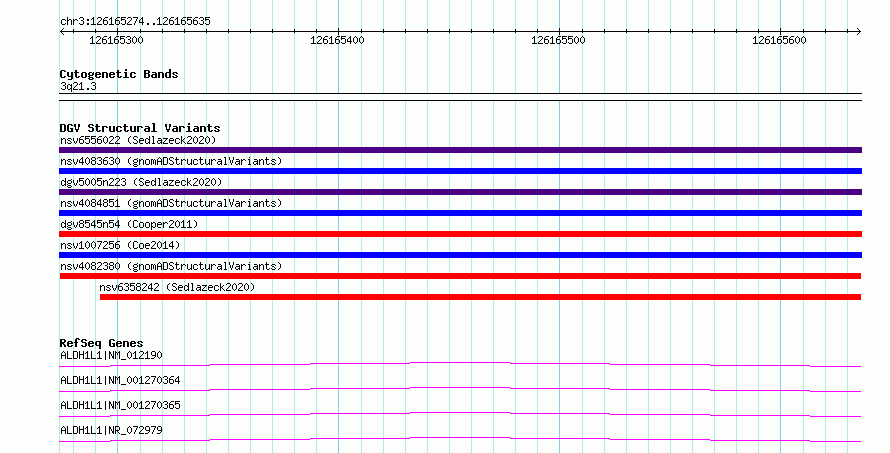Click the chr3:126165274..126165635 region label
890x453 pixels.
pyautogui.click(x=135, y=22)
